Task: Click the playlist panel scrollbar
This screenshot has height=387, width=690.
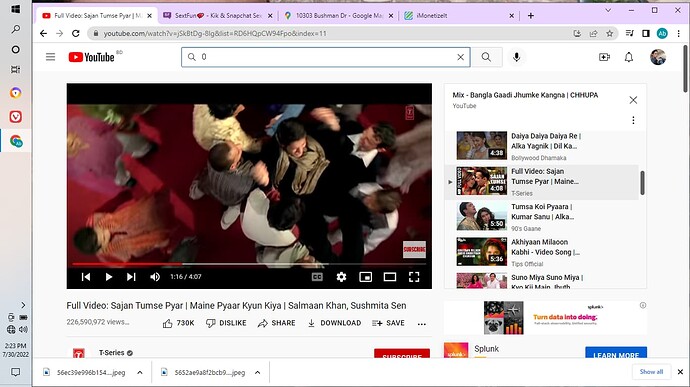Action: [642, 183]
